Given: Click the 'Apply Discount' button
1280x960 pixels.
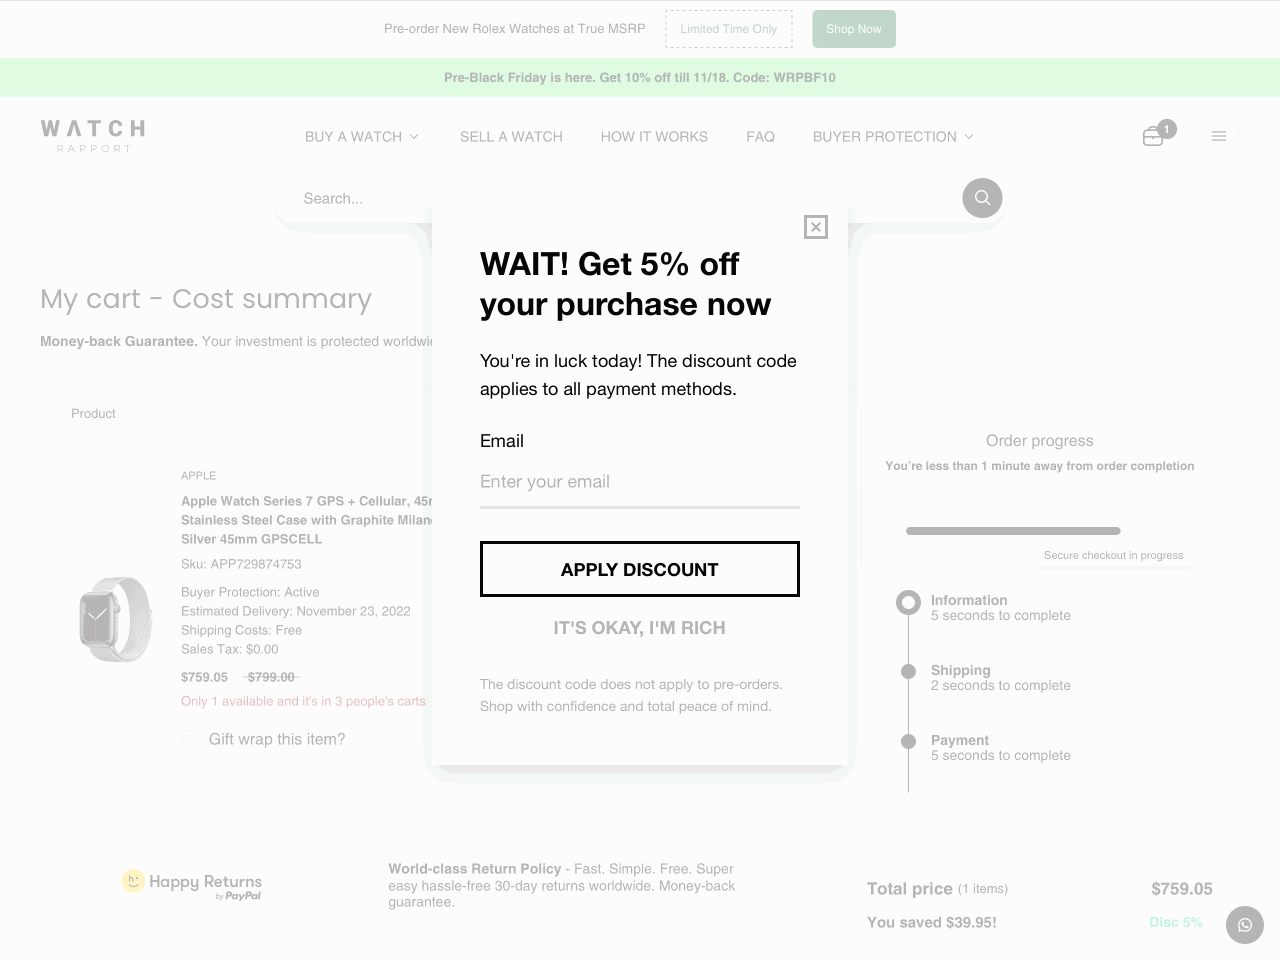Looking at the screenshot, I should (639, 569).
